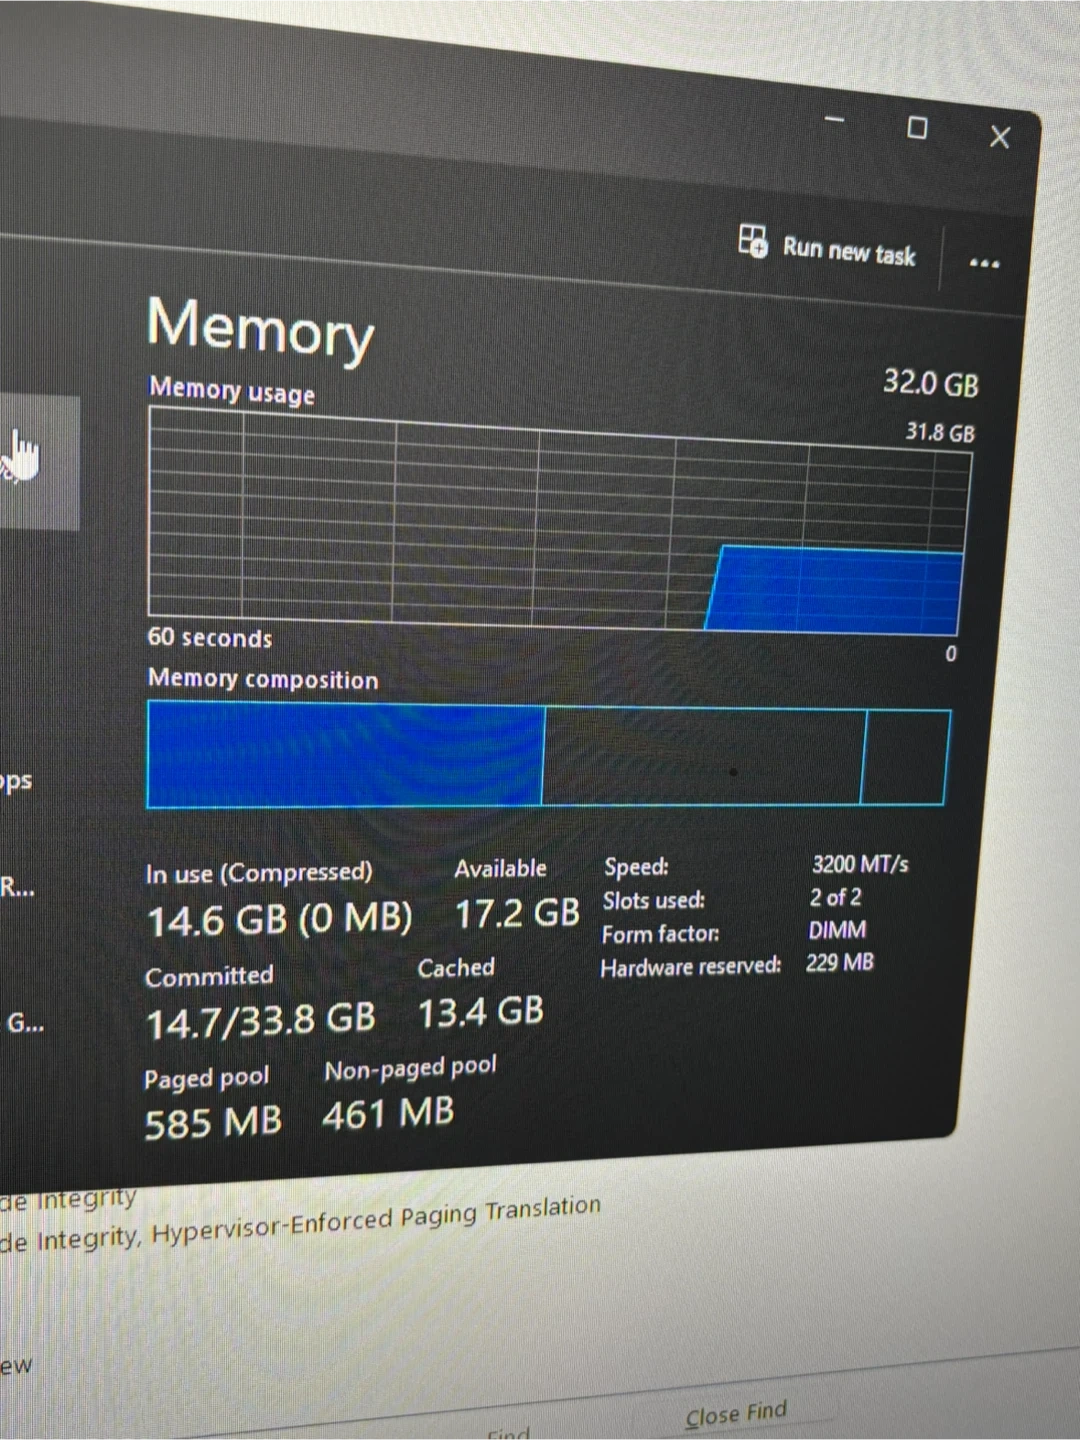Click the Run new task icon

(x=752, y=241)
